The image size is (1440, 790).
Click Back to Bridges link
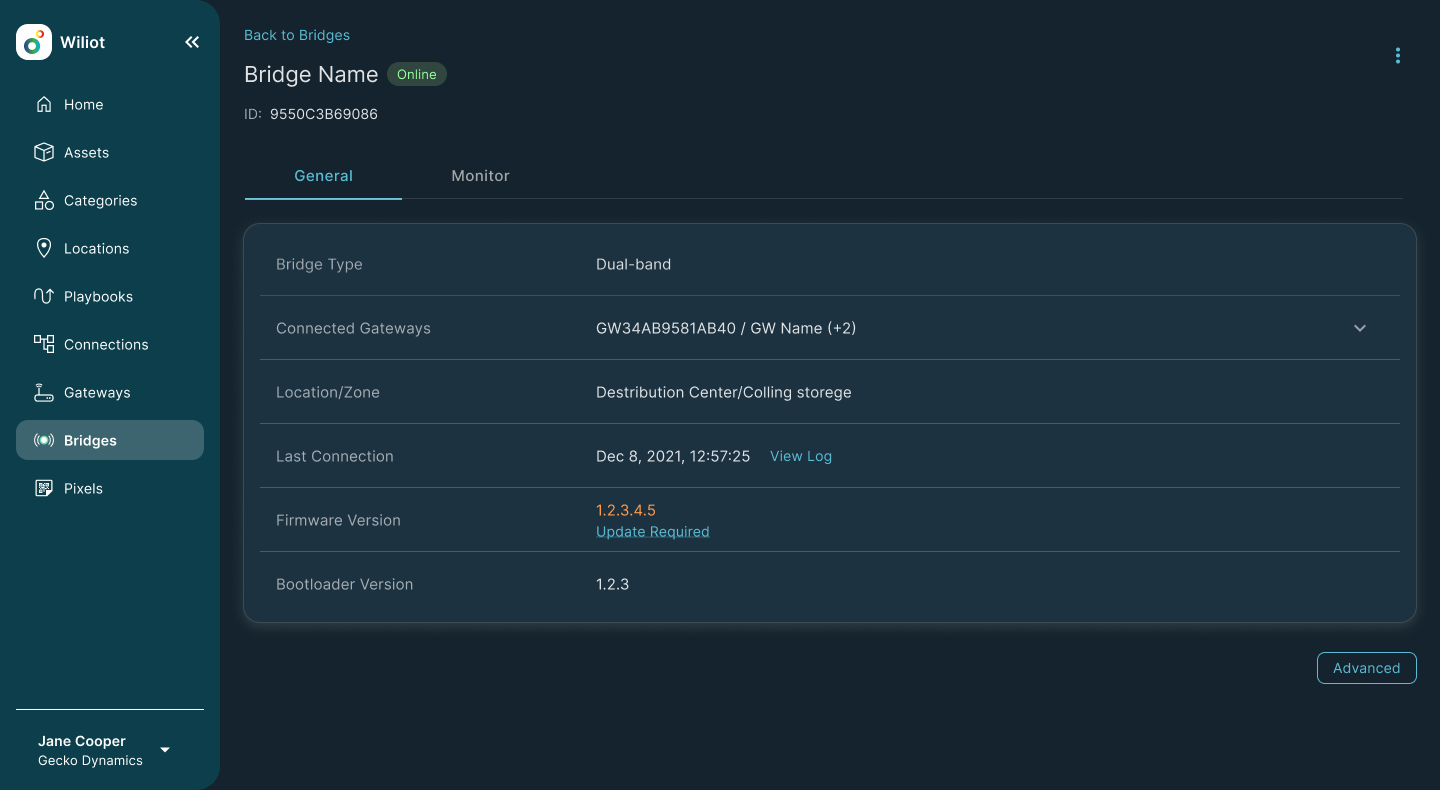(x=297, y=35)
